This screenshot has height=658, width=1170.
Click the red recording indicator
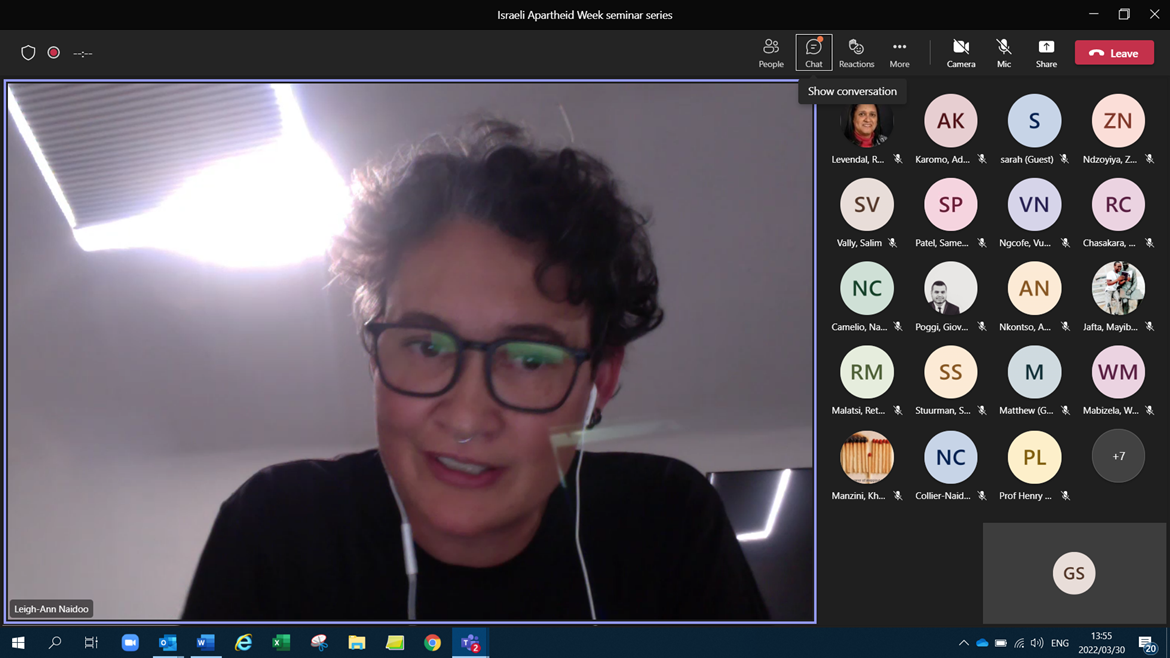[x=54, y=53]
